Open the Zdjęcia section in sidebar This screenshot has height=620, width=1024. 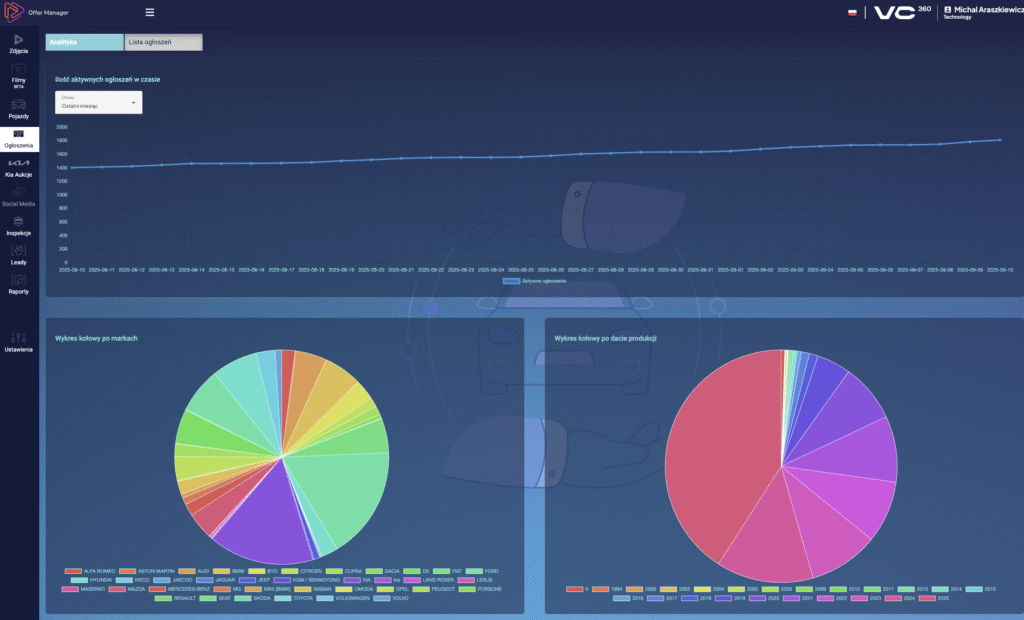(x=19, y=41)
